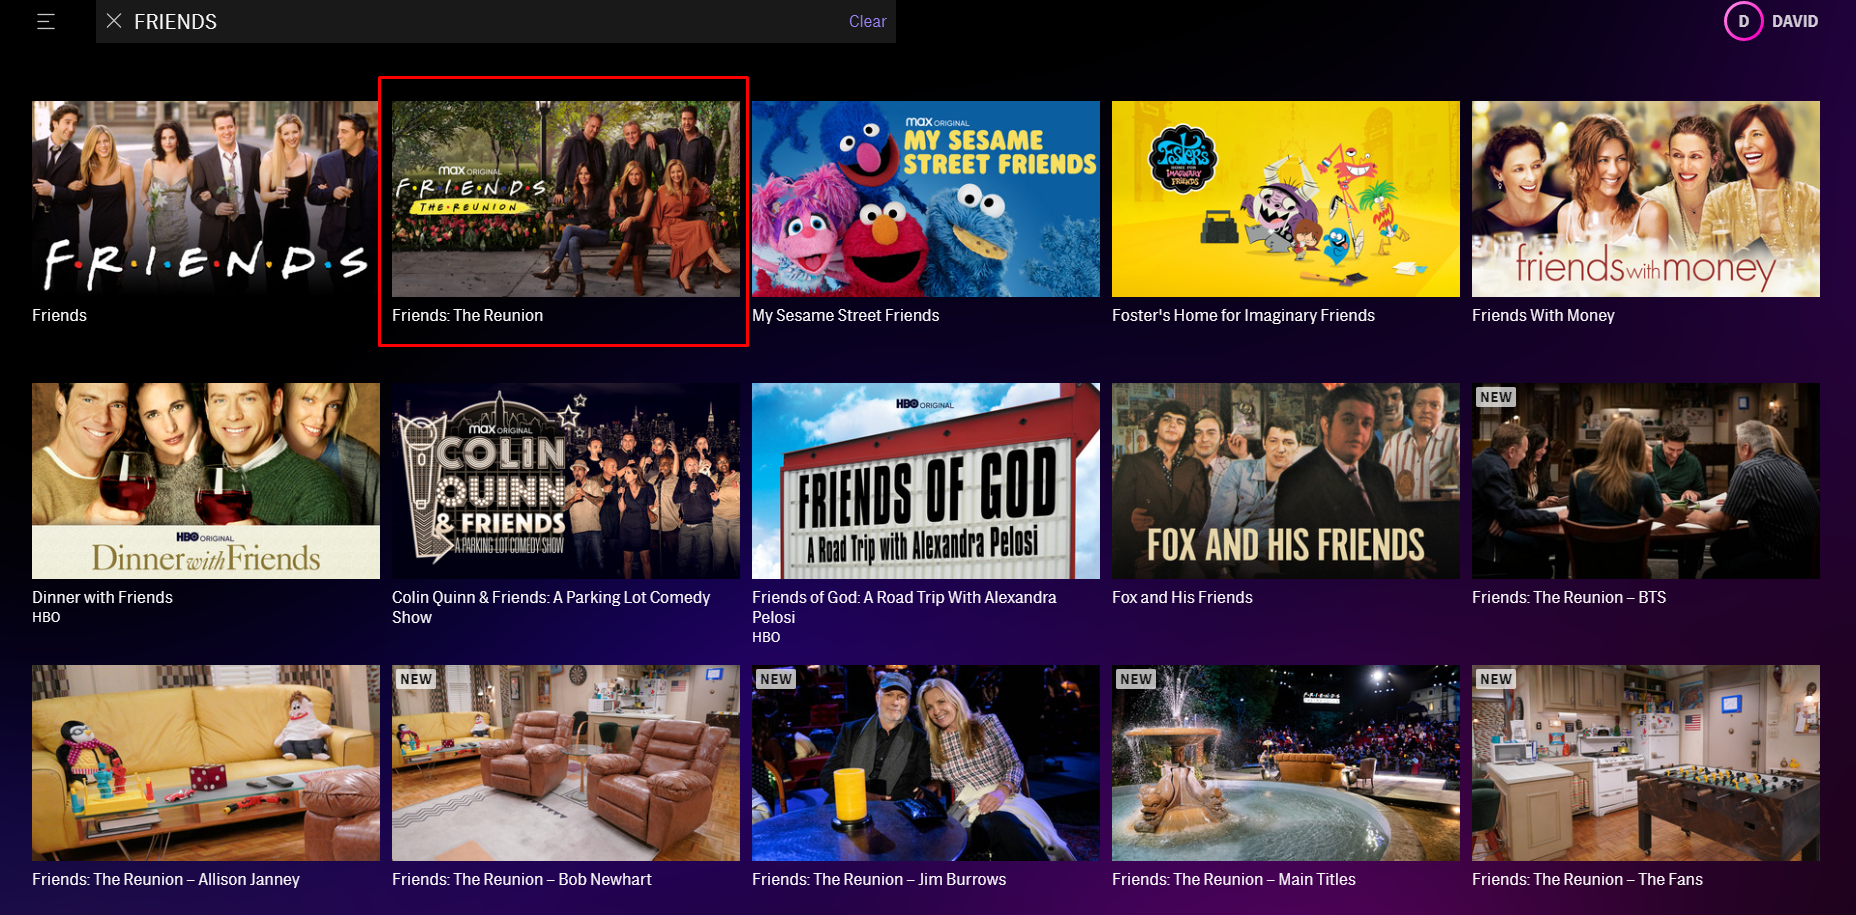
Task: Open the D profile avatar icon
Action: pyautogui.click(x=1743, y=21)
